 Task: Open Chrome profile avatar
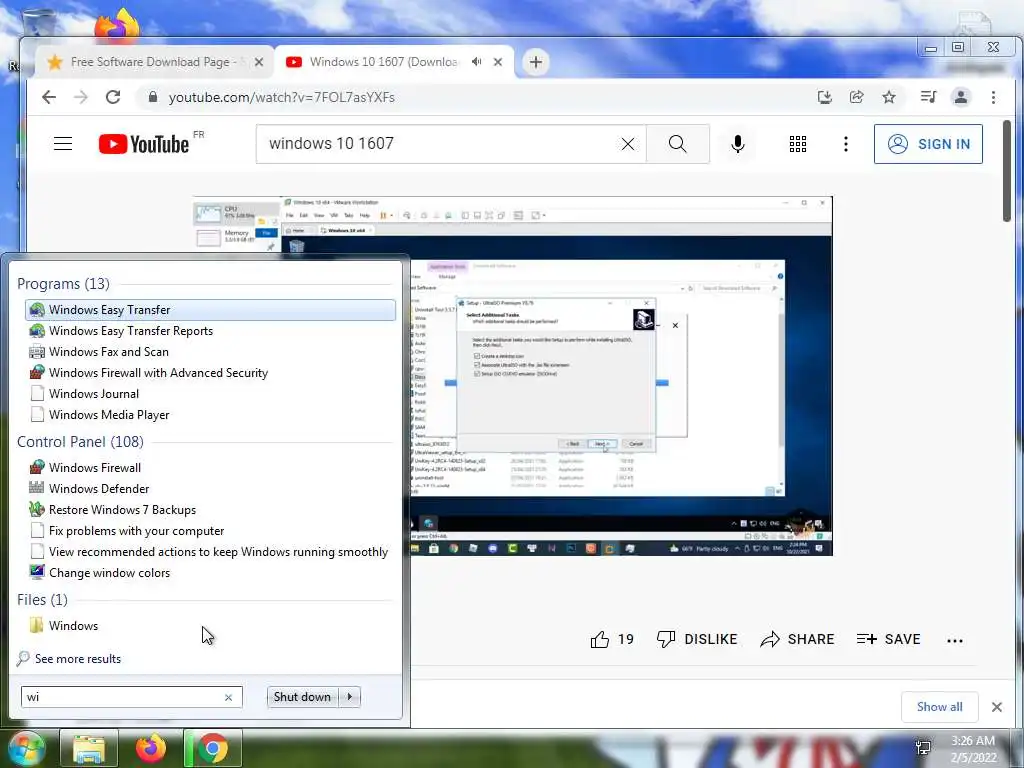pyautogui.click(x=961, y=97)
